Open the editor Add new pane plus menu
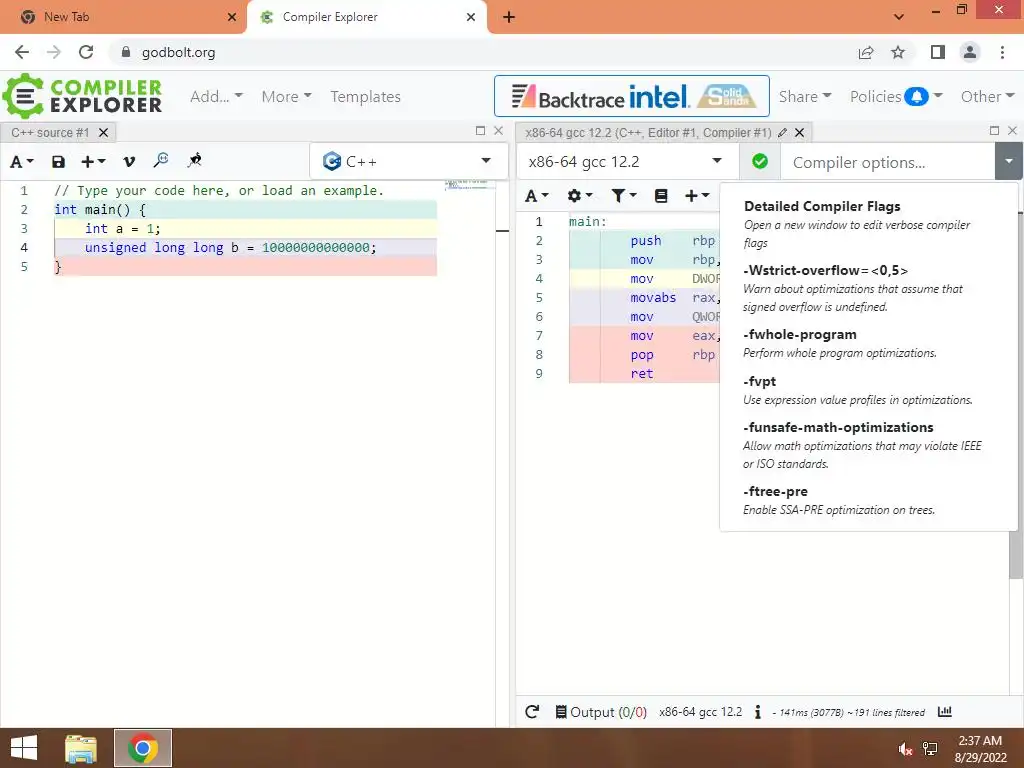 pos(93,161)
